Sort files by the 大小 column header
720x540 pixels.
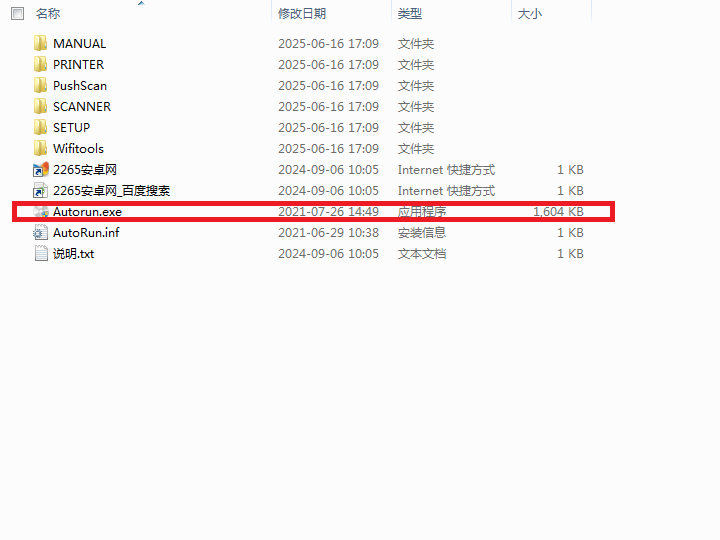(529, 14)
